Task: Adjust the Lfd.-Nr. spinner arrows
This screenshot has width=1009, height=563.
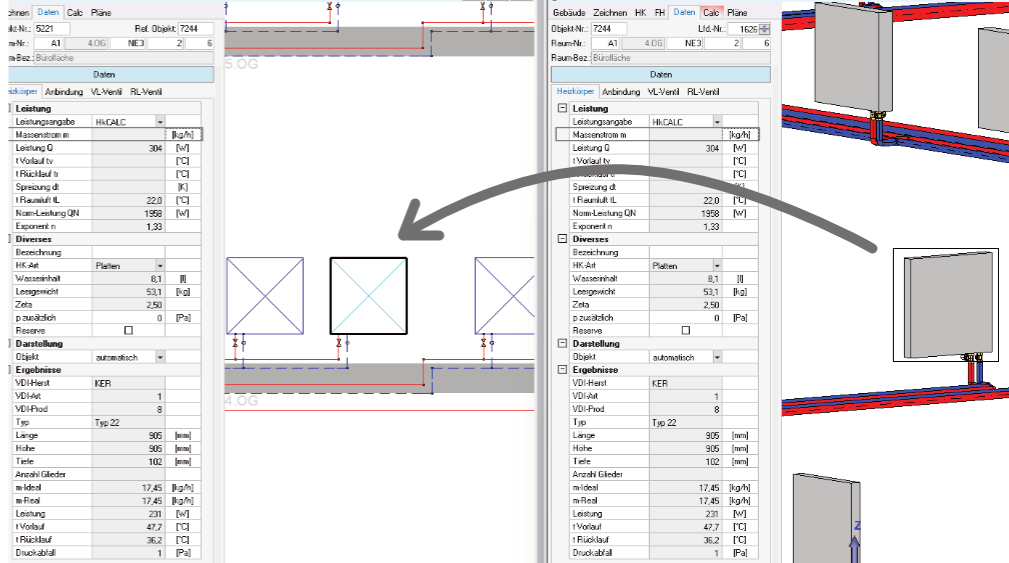Action: [x=764, y=29]
